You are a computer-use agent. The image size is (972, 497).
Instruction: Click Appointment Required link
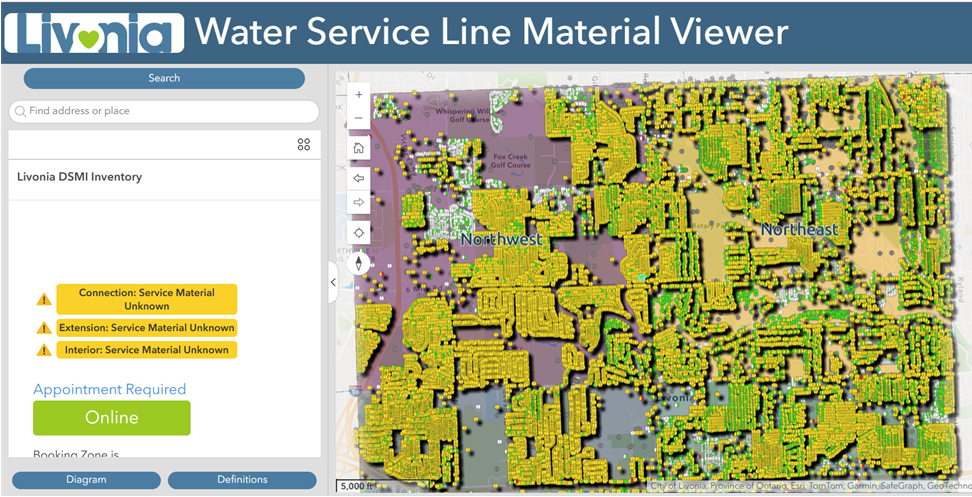tap(109, 389)
